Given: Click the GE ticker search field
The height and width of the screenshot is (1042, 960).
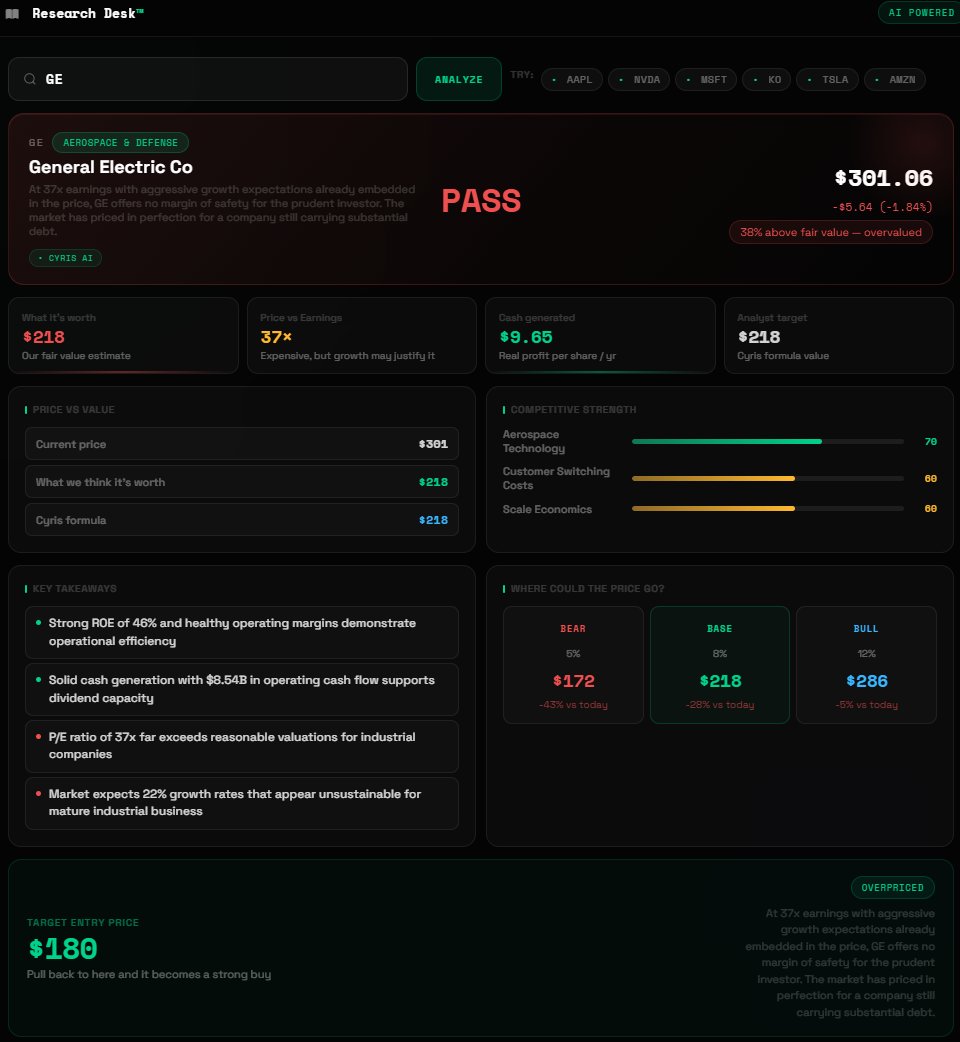Looking at the screenshot, I should [x=208, y=79].
